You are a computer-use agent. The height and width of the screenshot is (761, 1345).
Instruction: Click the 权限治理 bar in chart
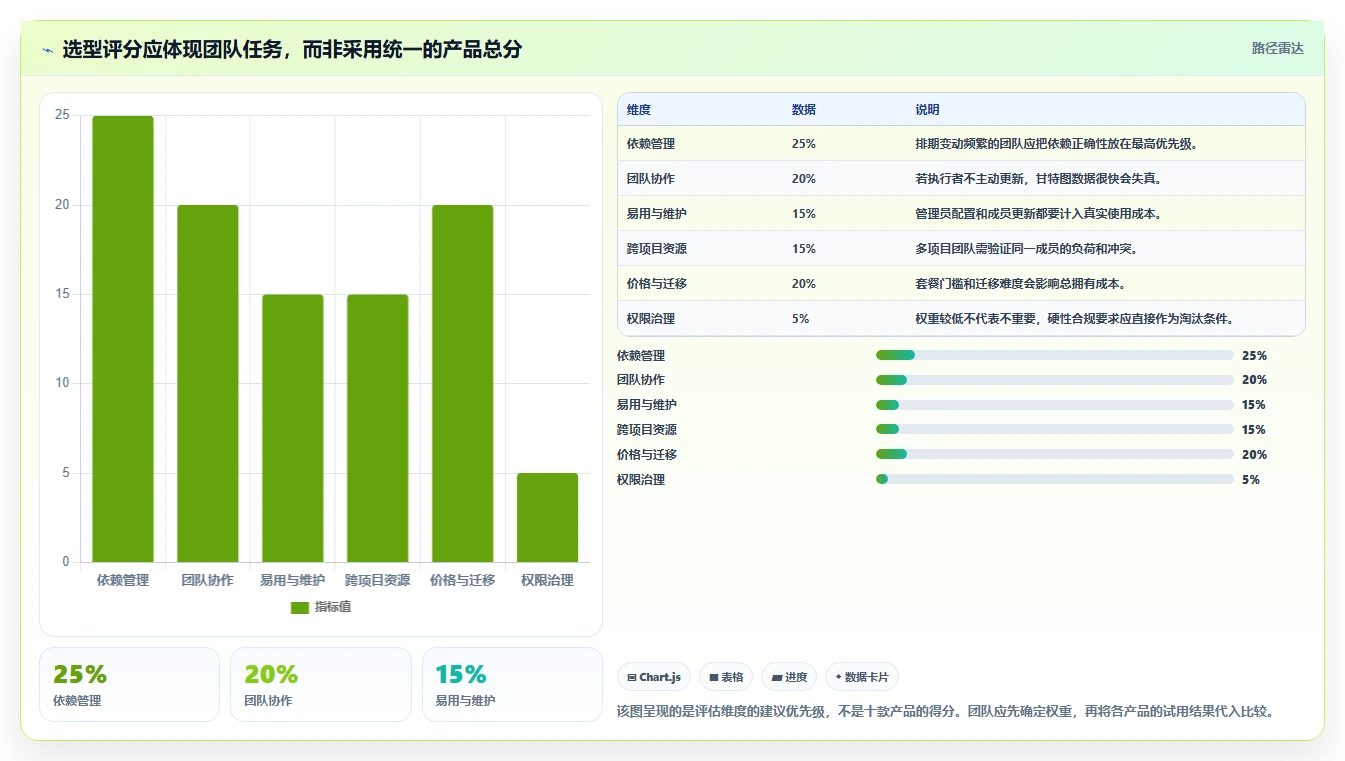pos(548,517)
